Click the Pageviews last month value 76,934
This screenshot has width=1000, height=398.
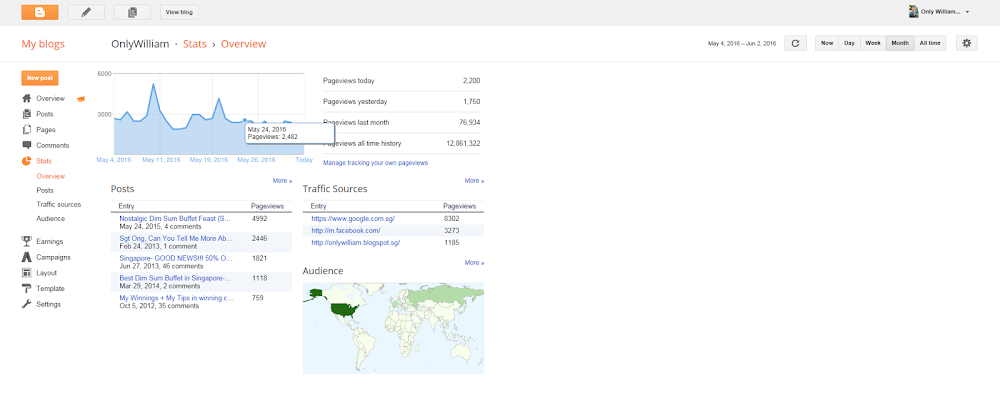tap(469, 122)
